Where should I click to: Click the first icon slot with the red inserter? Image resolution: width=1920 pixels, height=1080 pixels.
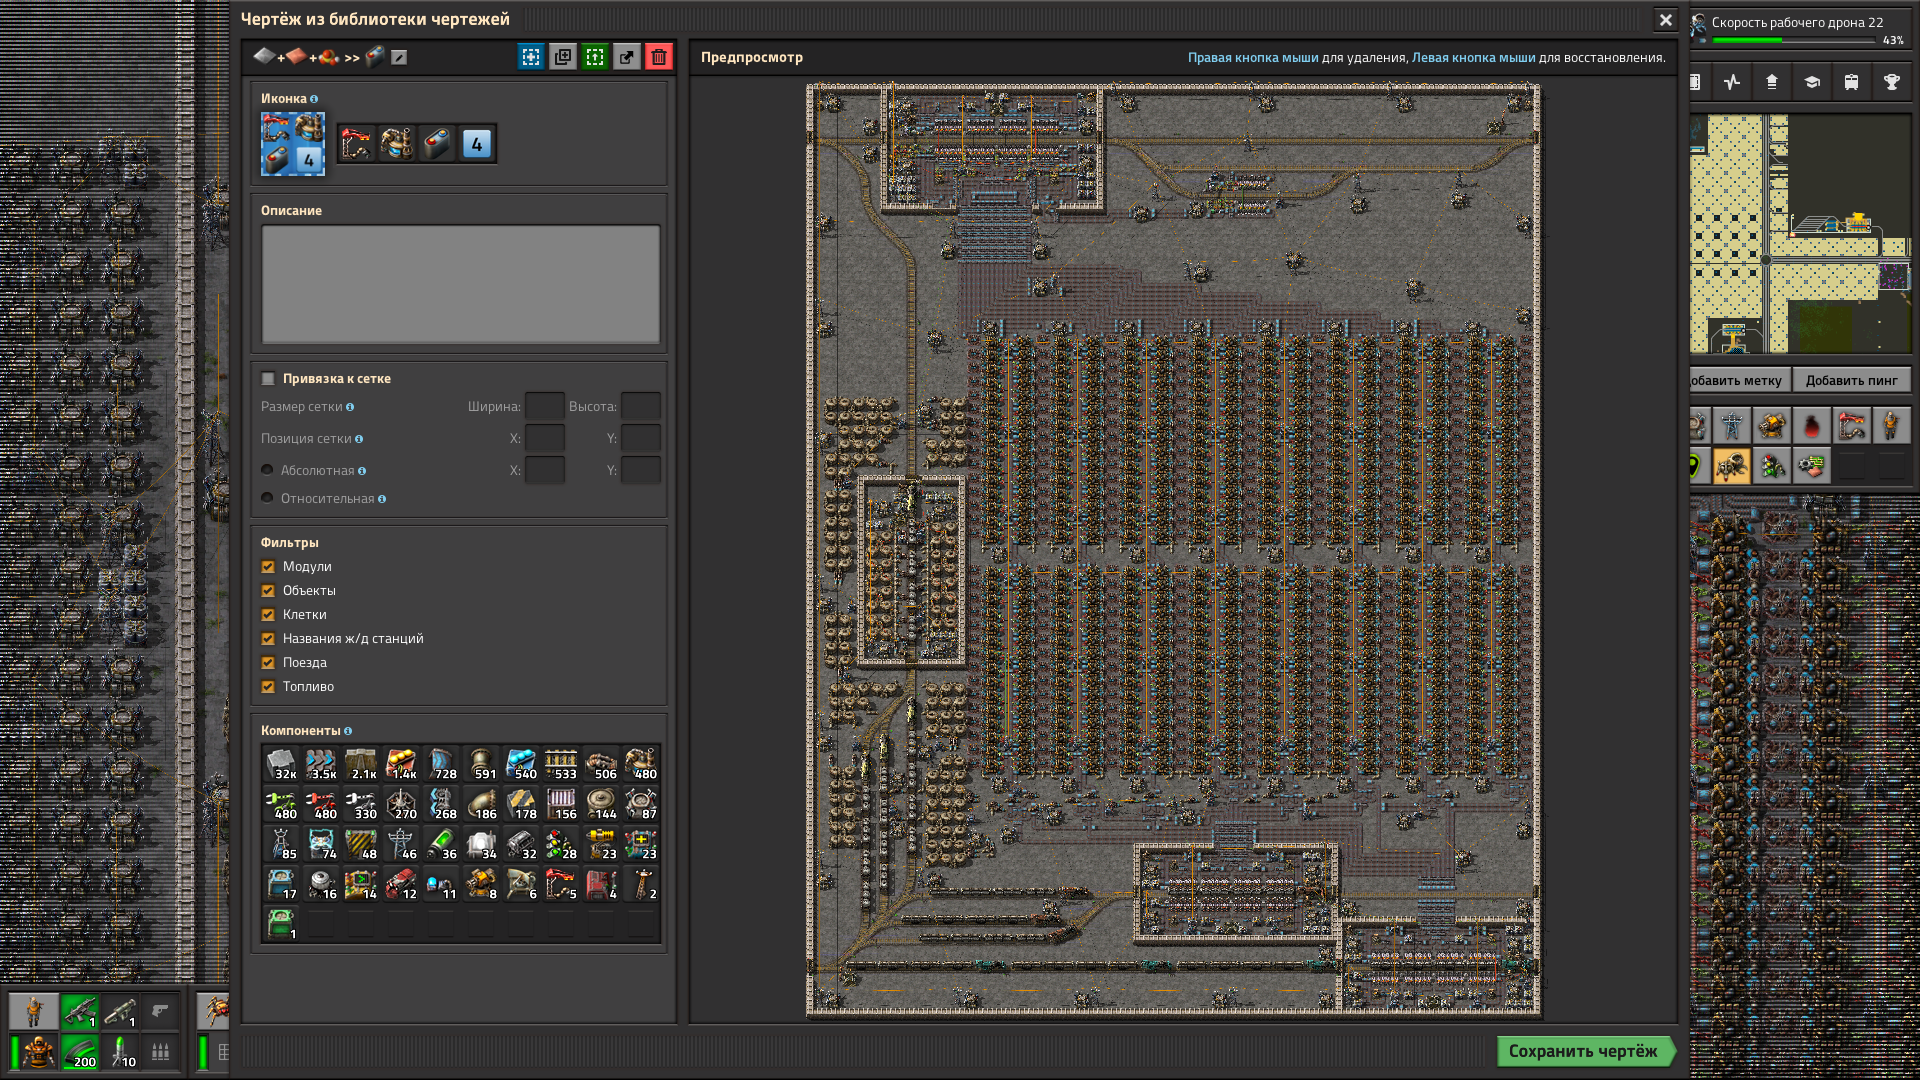pos(357,144)
